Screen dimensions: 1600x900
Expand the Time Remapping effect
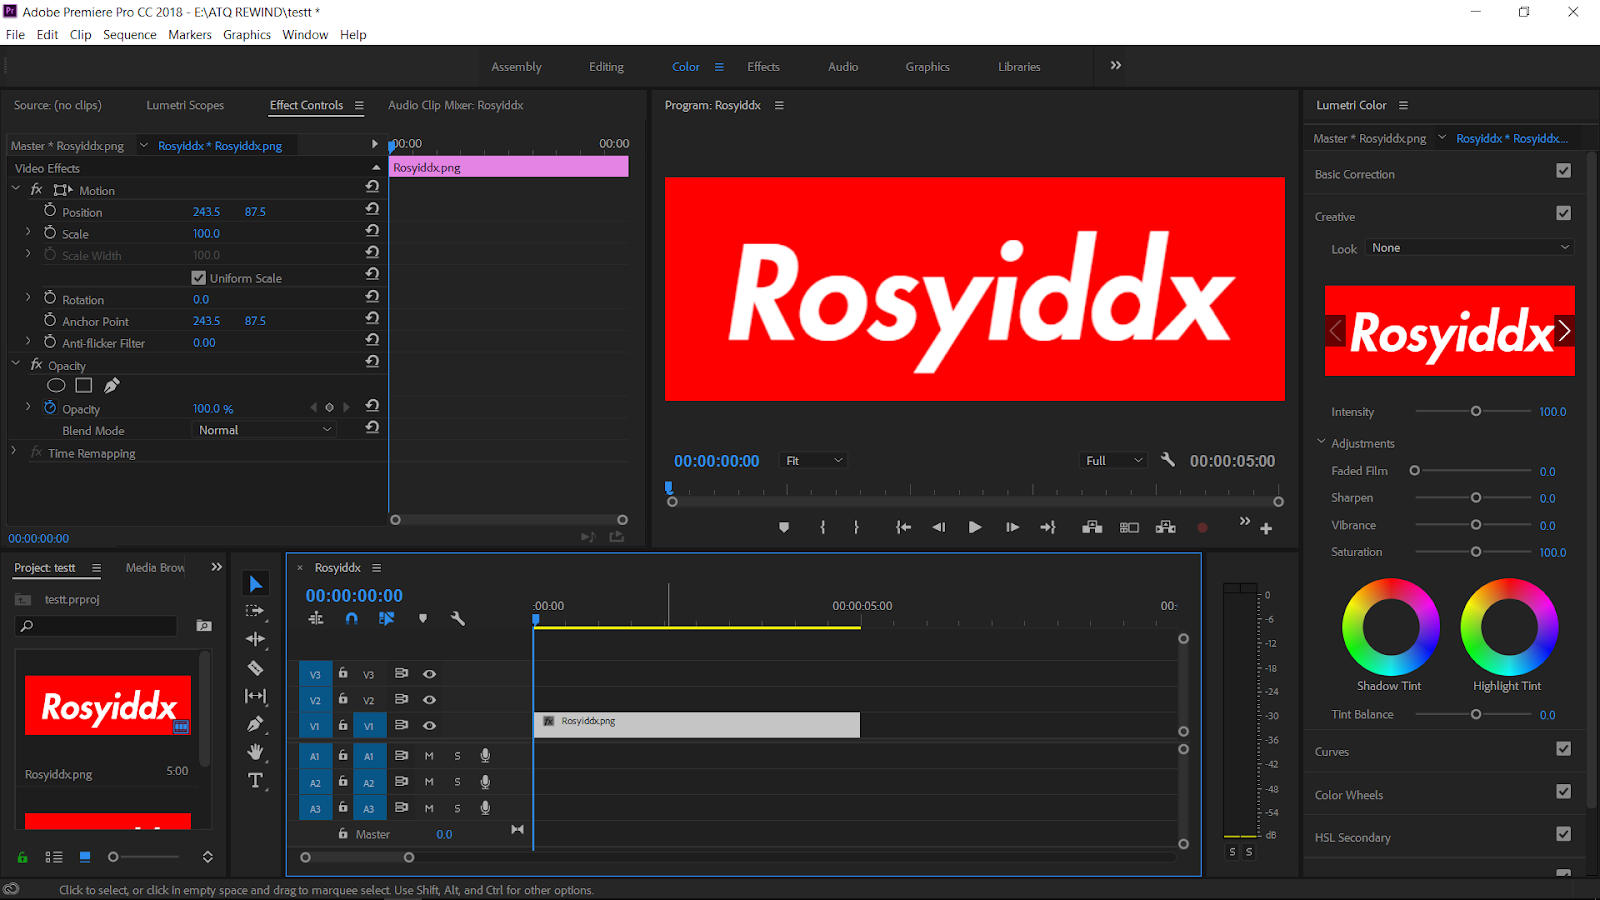tap(14, 452)
